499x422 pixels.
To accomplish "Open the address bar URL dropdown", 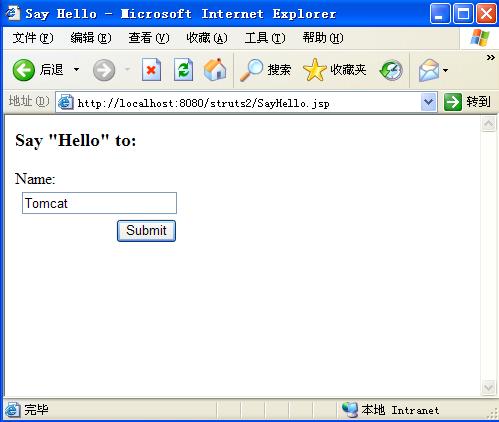I will (x=429, y=102).
